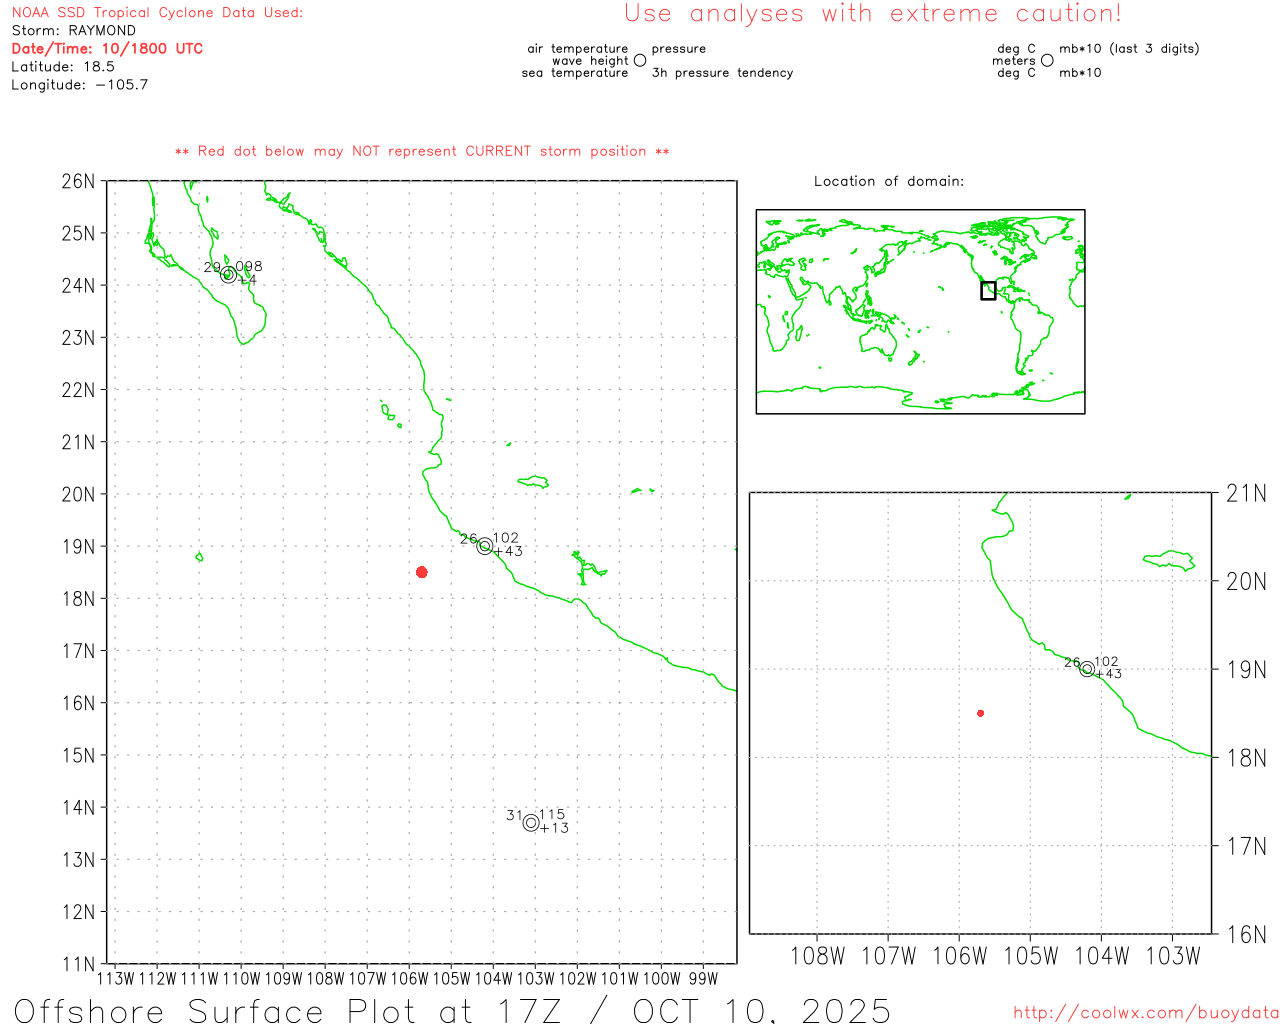
Task: Click the station circle in the zoomed inset map
Action: point(1087,669)
